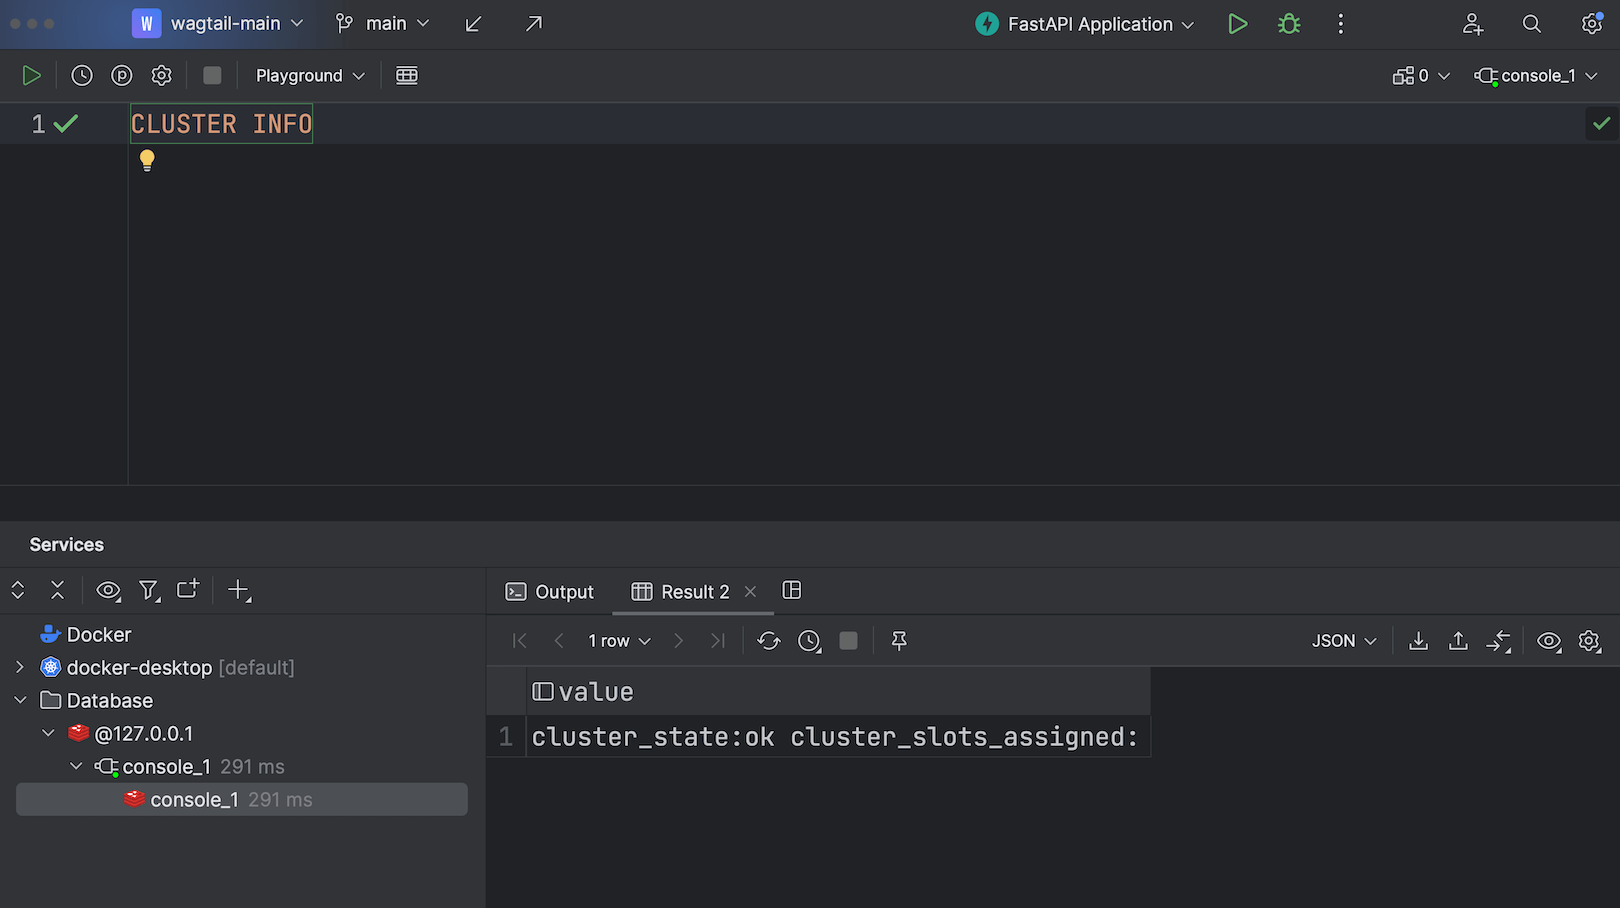Click the cluster_state result cell
The image size is (1620, 908).
[836, 737]
